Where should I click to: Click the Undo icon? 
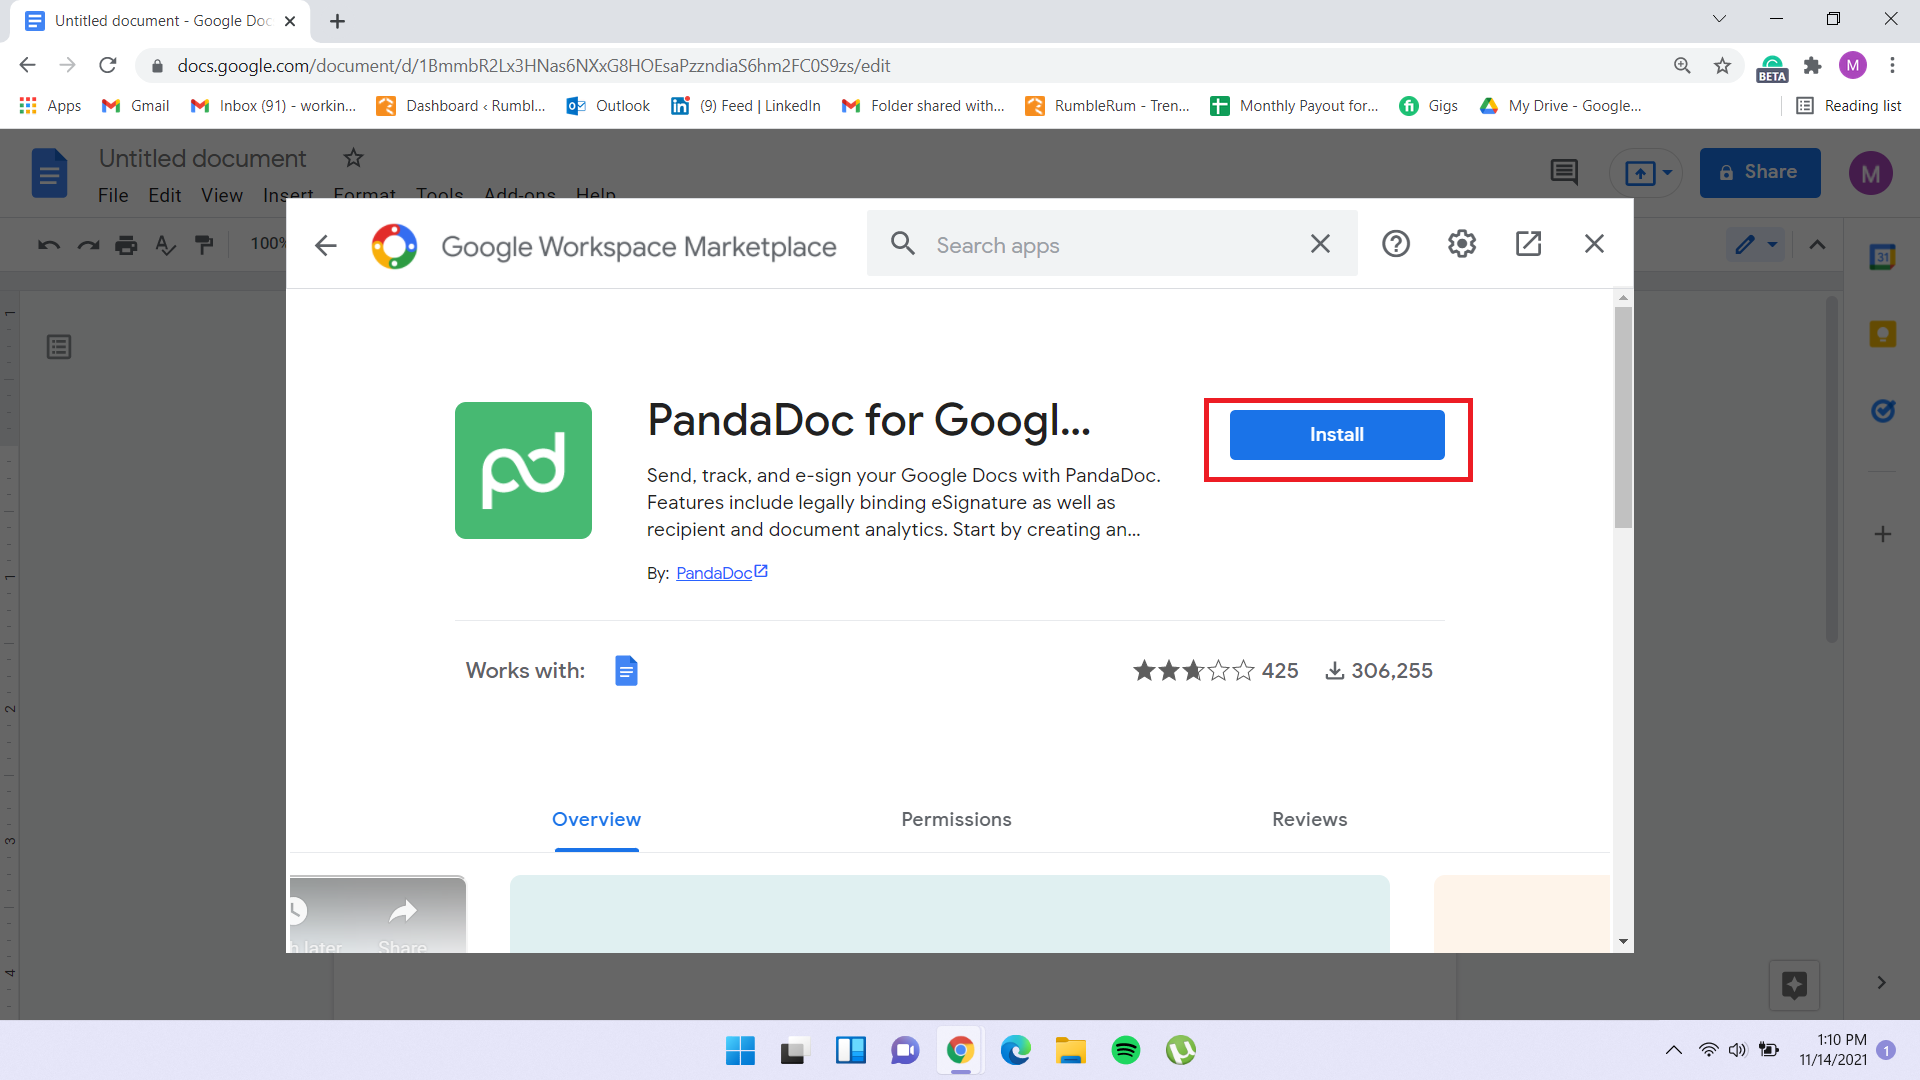pos(49,244)
